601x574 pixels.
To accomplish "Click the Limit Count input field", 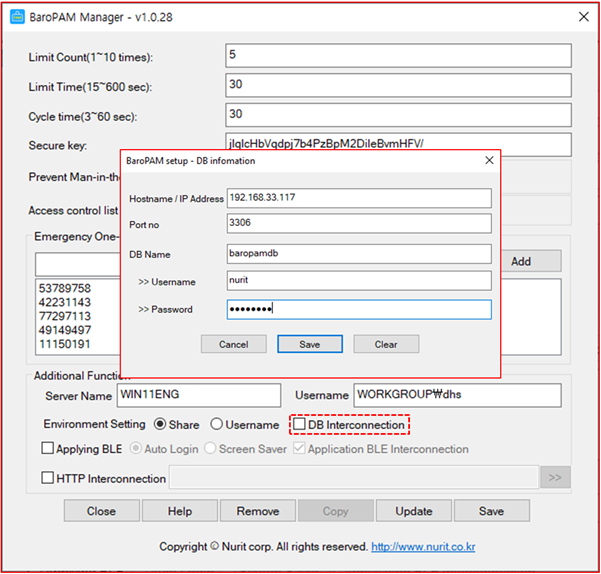I will pyautogui.click(x=399, y=55).
